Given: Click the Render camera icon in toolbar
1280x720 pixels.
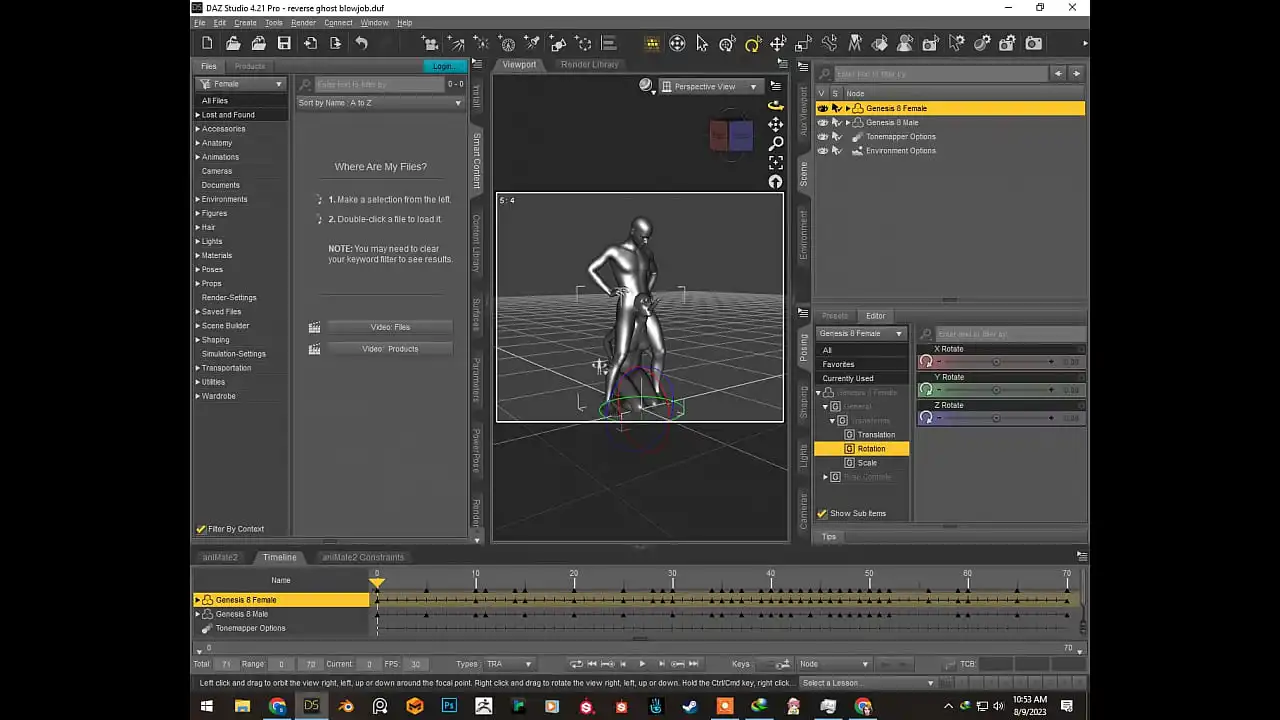Looking at the screenshot, I should tap(1033, 43).
